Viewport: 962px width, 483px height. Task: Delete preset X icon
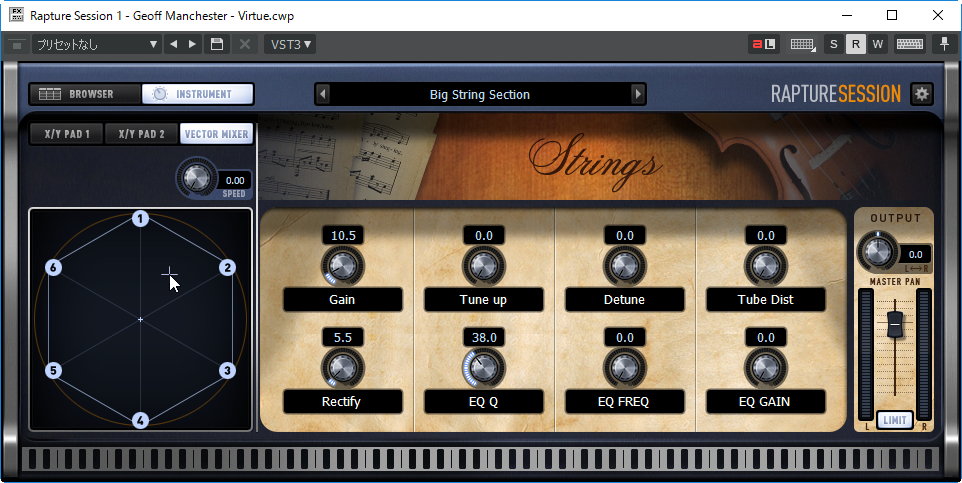click(244, 44)
